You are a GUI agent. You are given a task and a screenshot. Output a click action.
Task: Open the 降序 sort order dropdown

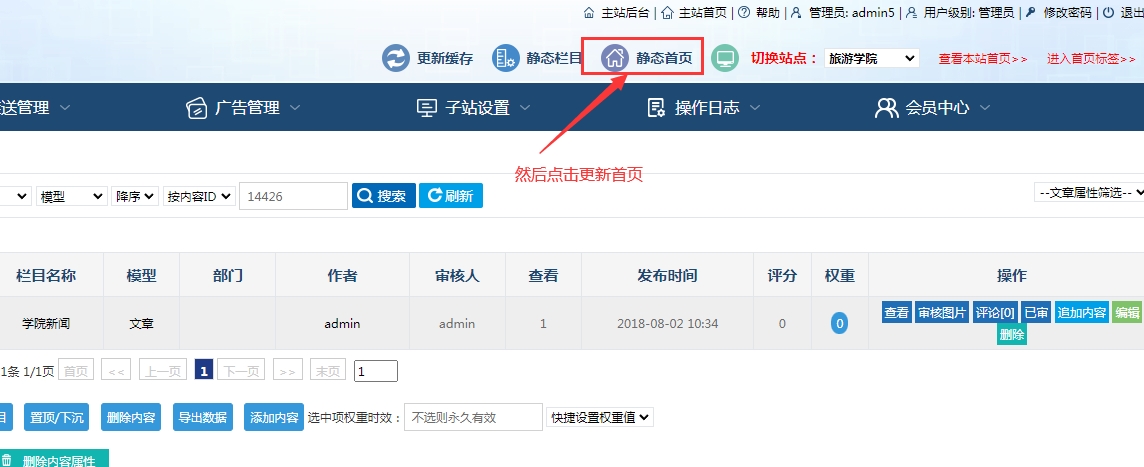pyautogui.click(x=135, y=197)
